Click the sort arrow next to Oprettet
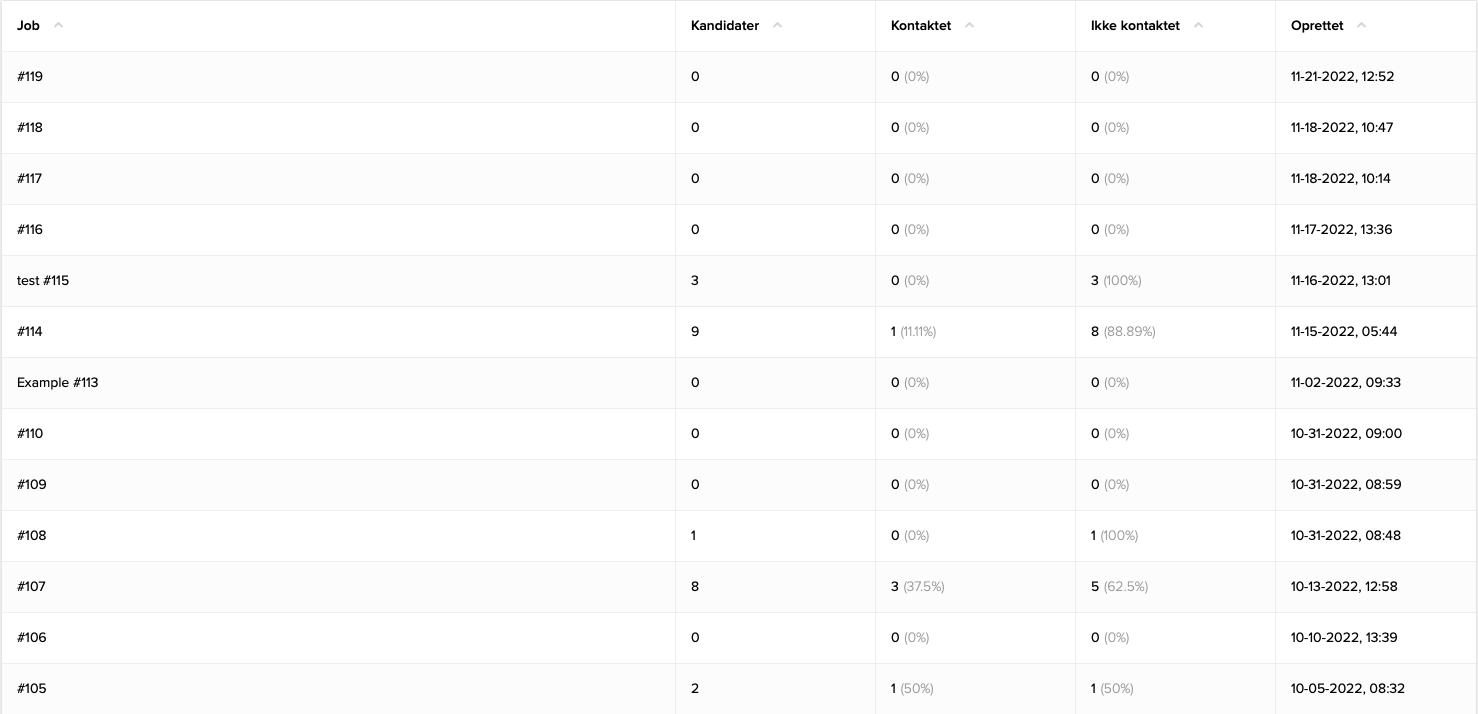This screenshot has width=1478, height=714. [1360, 25]
